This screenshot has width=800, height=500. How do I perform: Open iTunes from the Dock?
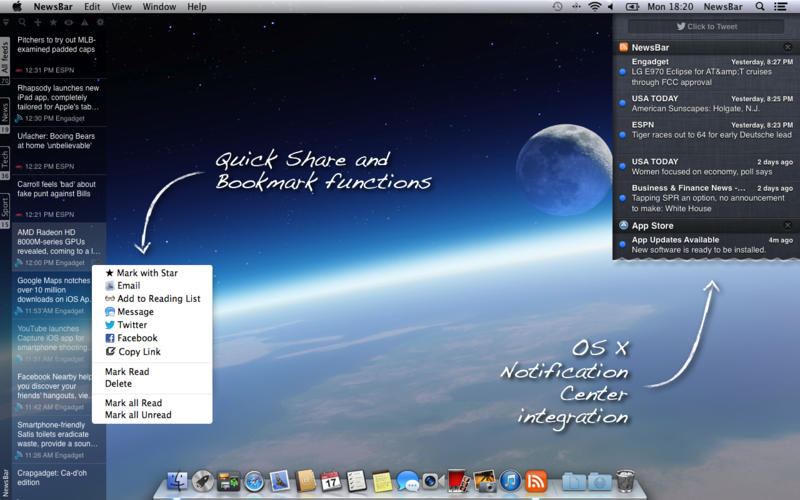[x=510, y=481]
